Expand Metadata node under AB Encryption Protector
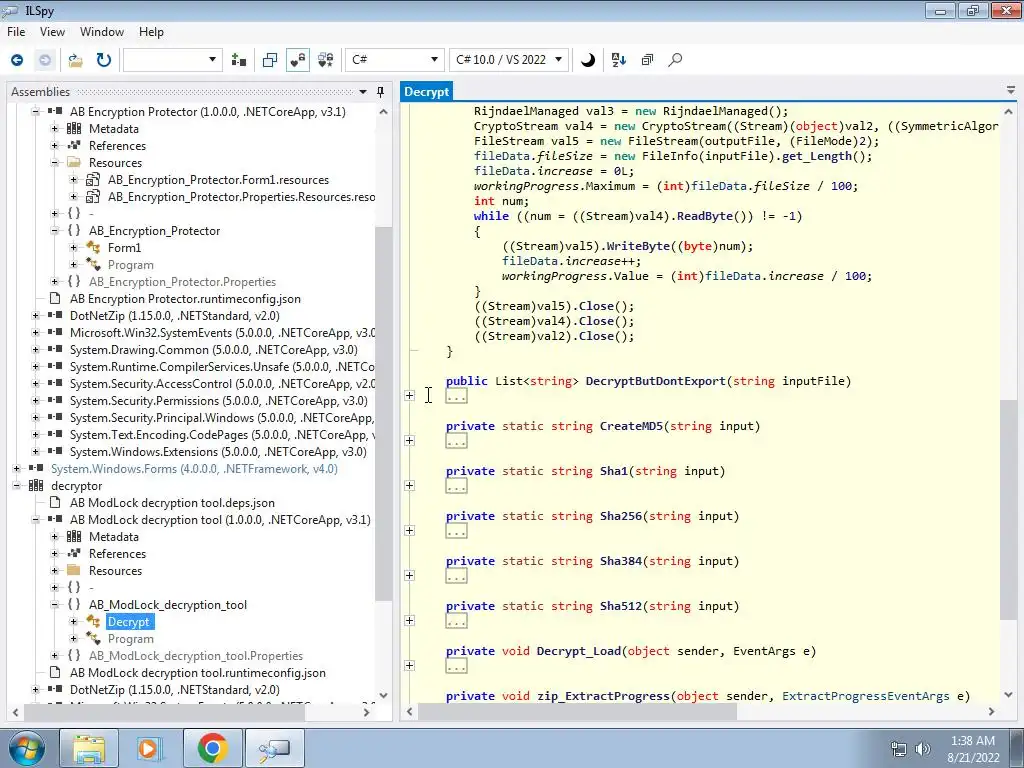 coord(55,129)
